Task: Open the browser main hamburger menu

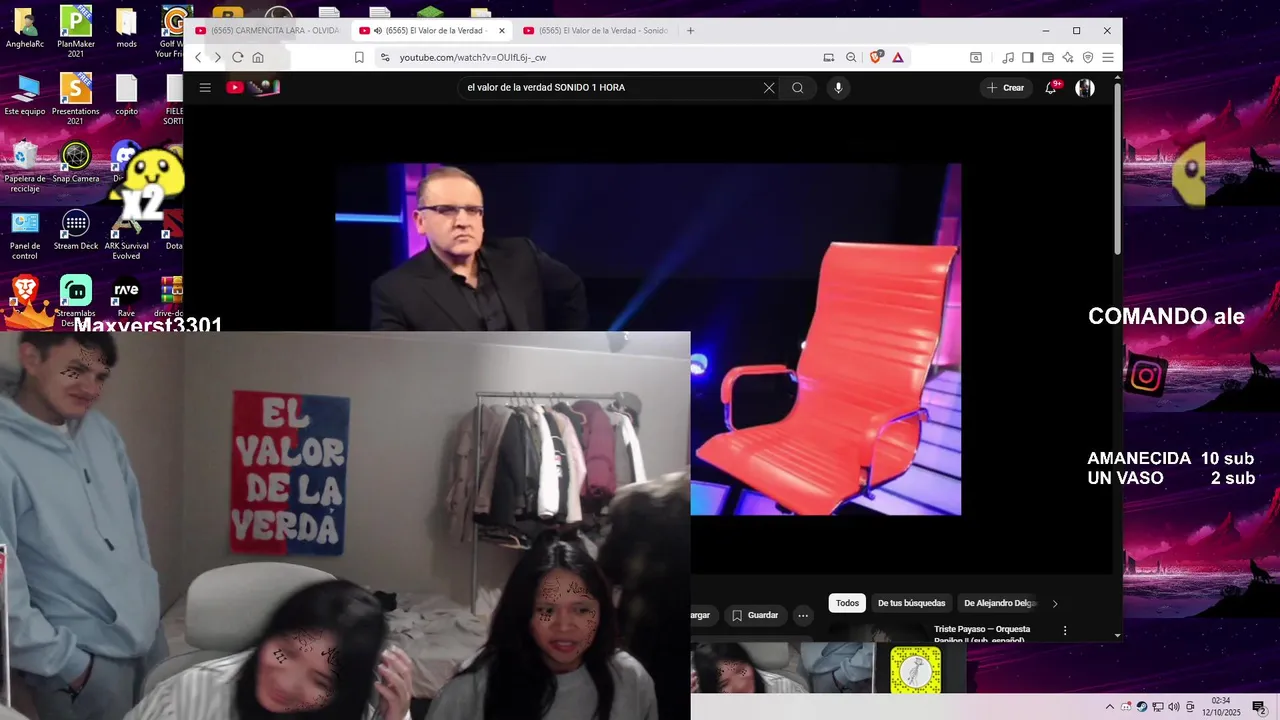Action: coord(1108,57)
